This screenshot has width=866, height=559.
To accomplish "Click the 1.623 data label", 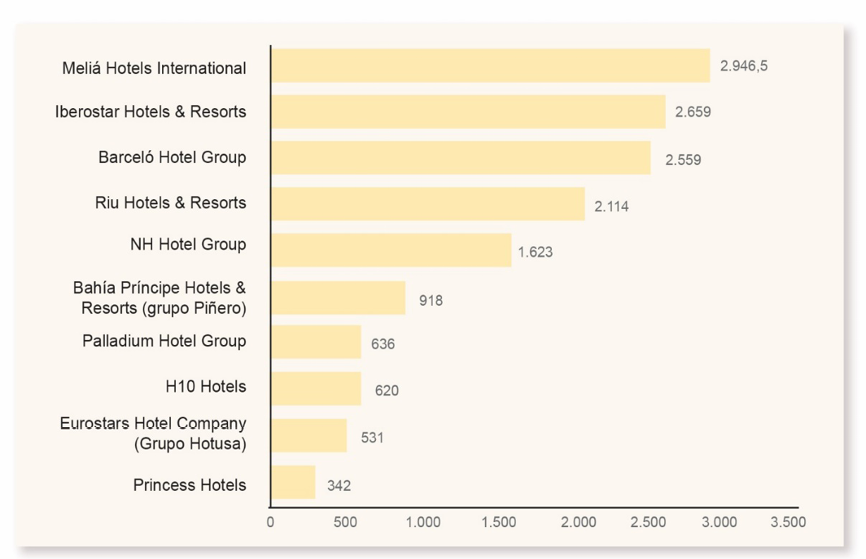I will point(535,252).
